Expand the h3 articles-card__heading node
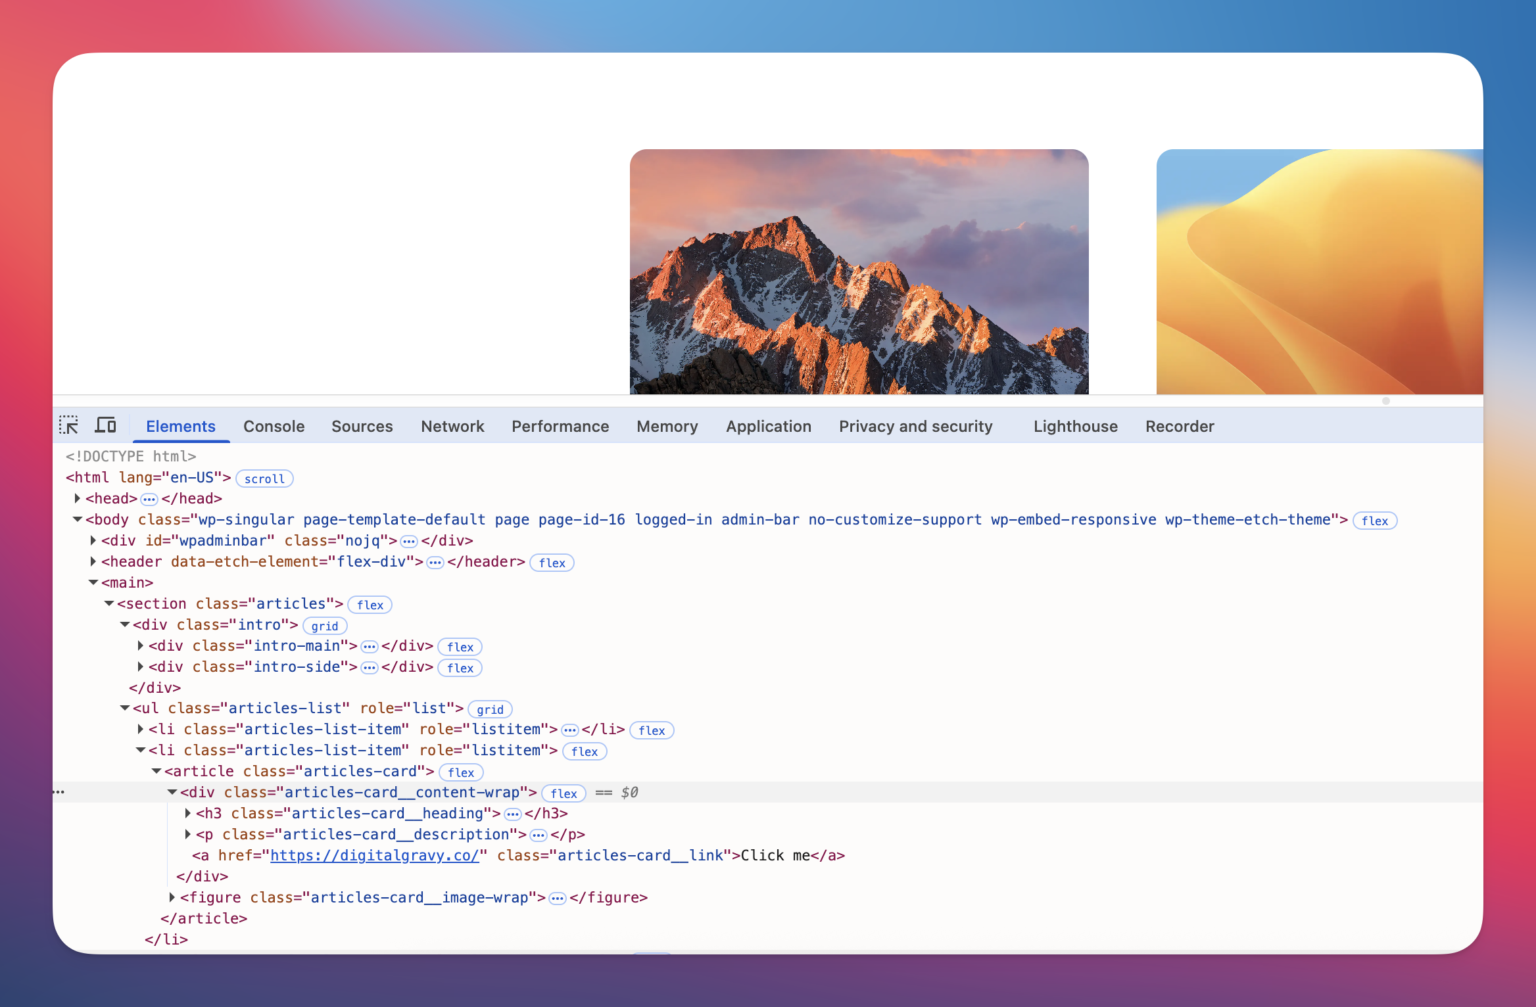The width and height of the screenshot is (1536, 1007). tap(188, 813)
